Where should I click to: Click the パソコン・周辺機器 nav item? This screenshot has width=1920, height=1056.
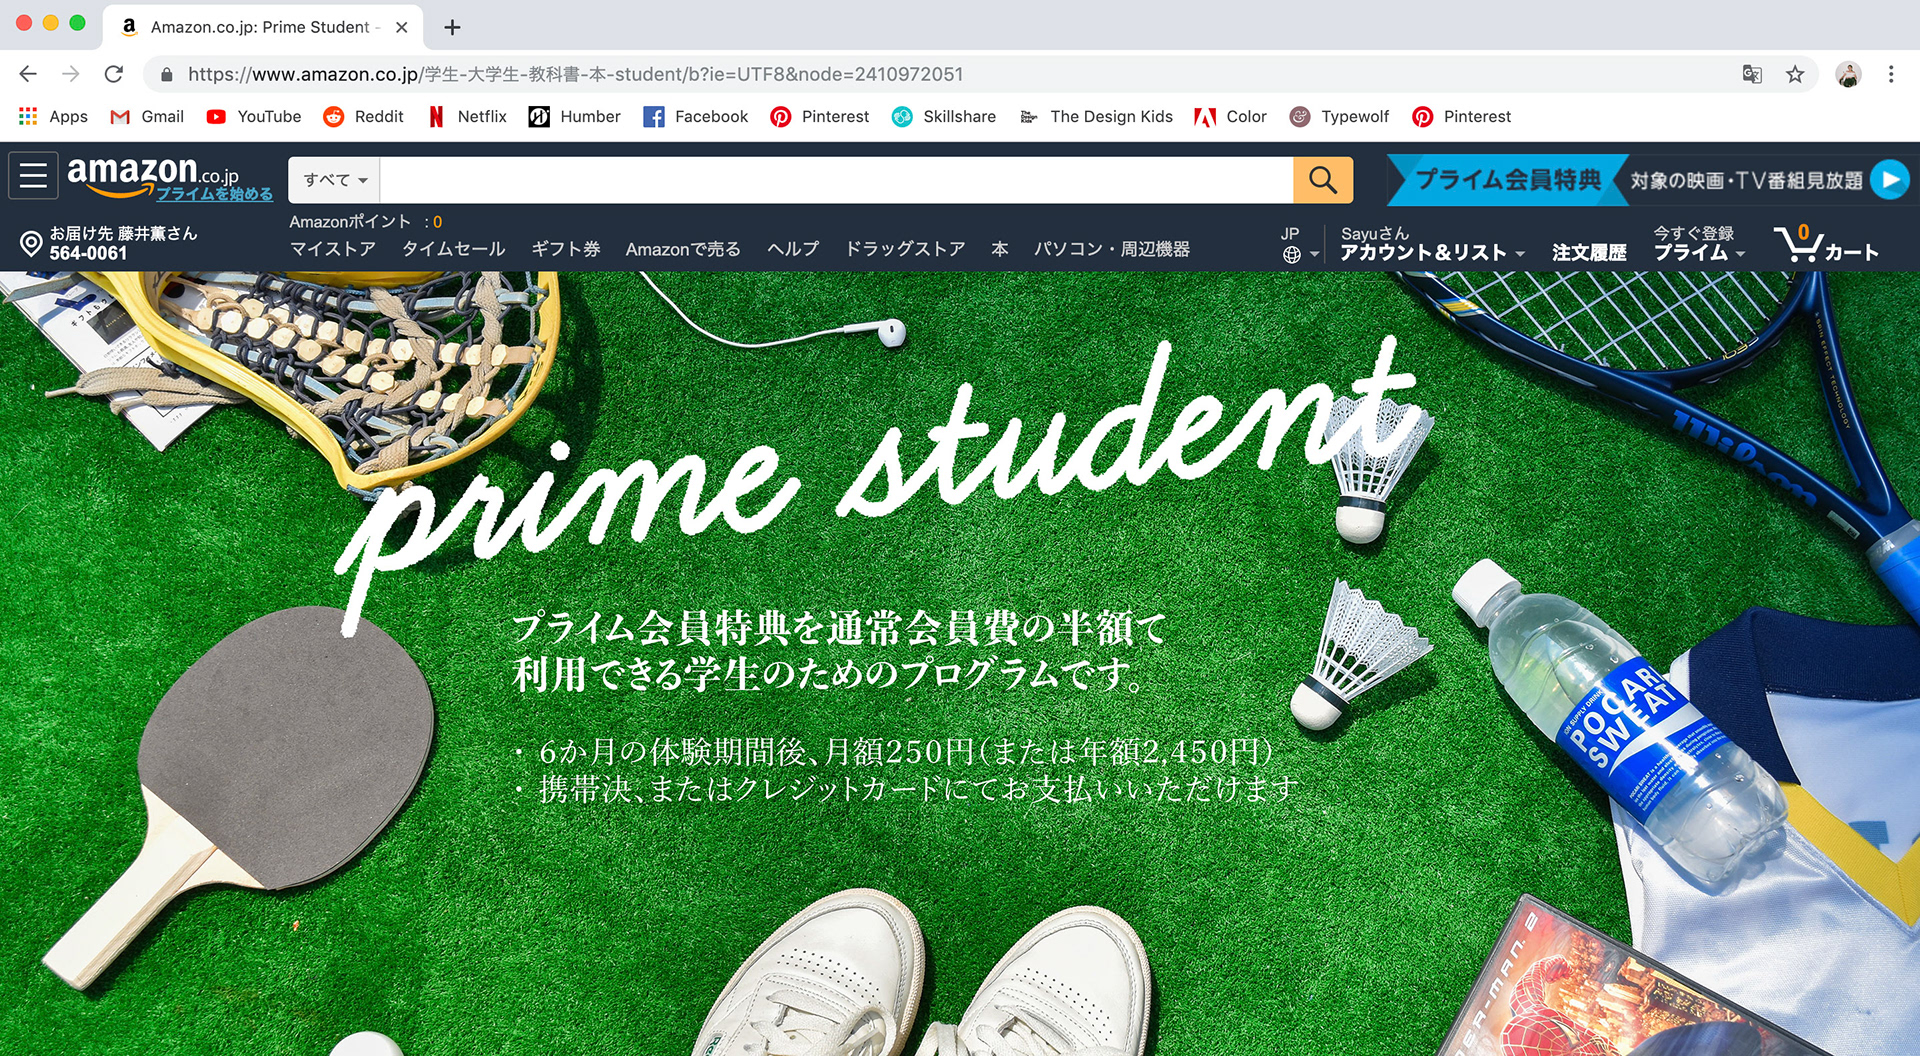(x=1111, y=249)
